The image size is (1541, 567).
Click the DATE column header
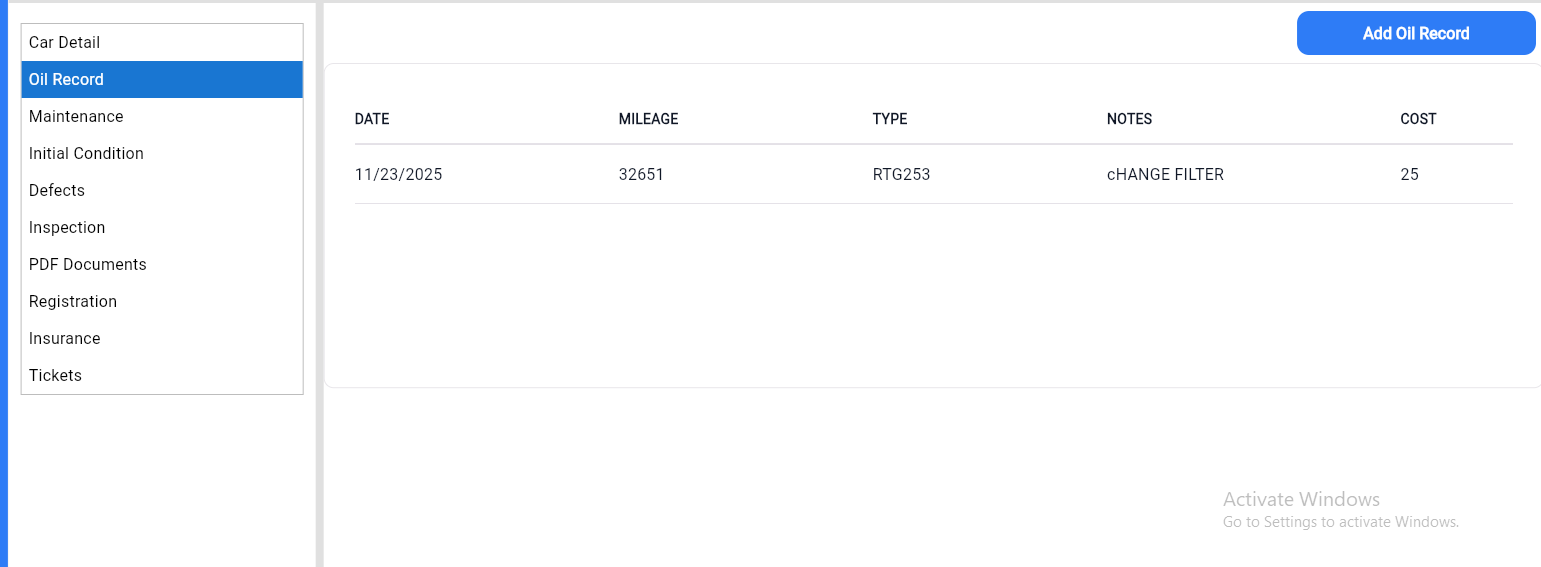tap(372, 119)
